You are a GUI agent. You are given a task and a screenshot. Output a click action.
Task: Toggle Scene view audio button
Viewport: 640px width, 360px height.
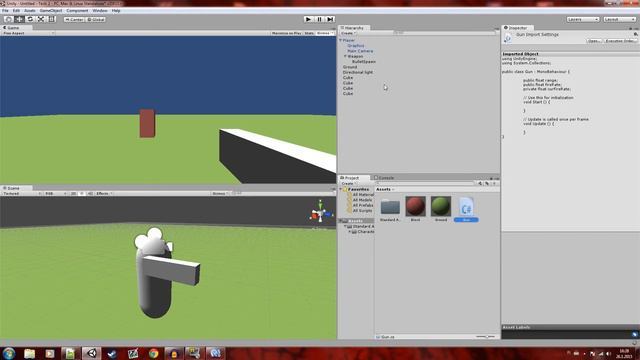[x=90, y=193]
